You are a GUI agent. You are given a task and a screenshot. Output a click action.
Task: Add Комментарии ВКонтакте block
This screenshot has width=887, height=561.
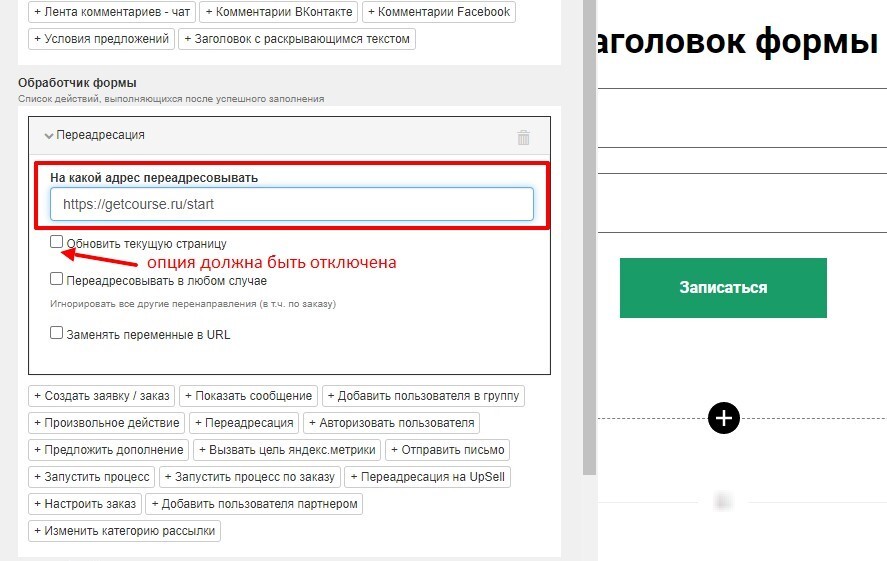(x=279, y=12)
